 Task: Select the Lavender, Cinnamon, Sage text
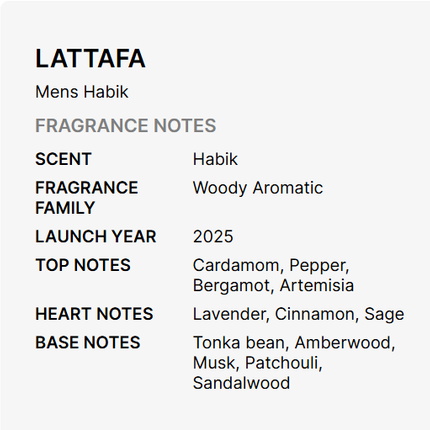coord(299,314)
